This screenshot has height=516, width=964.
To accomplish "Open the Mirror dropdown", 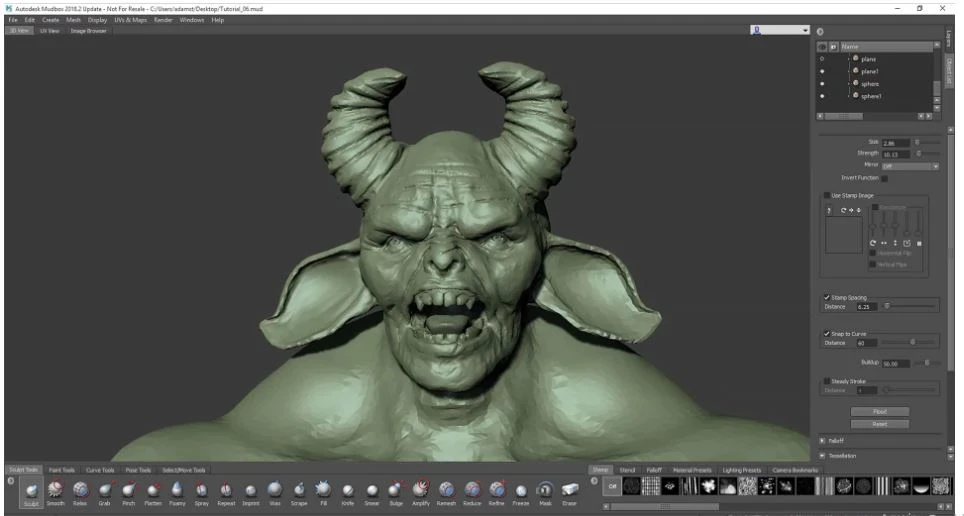I will [x=910, y=165].
